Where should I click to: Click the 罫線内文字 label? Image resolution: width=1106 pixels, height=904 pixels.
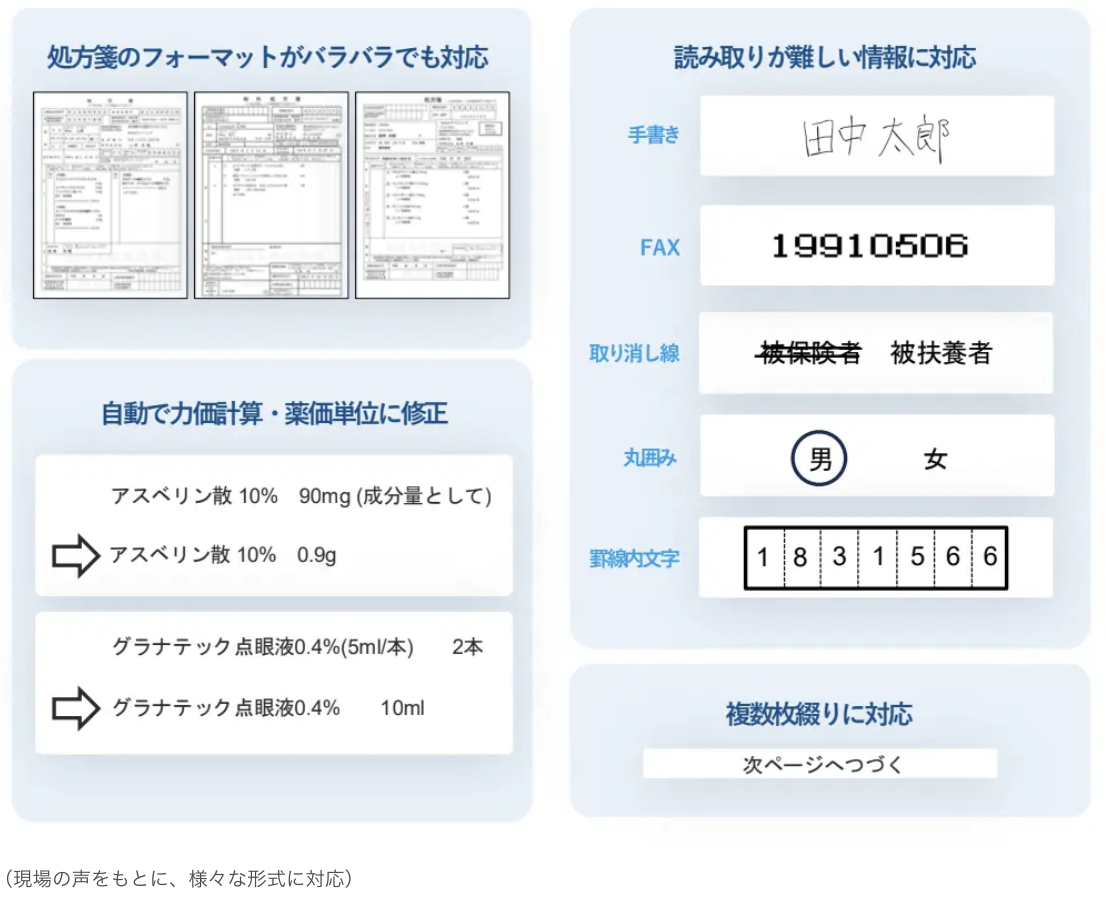pyautogui.click(x=634, y=559)
